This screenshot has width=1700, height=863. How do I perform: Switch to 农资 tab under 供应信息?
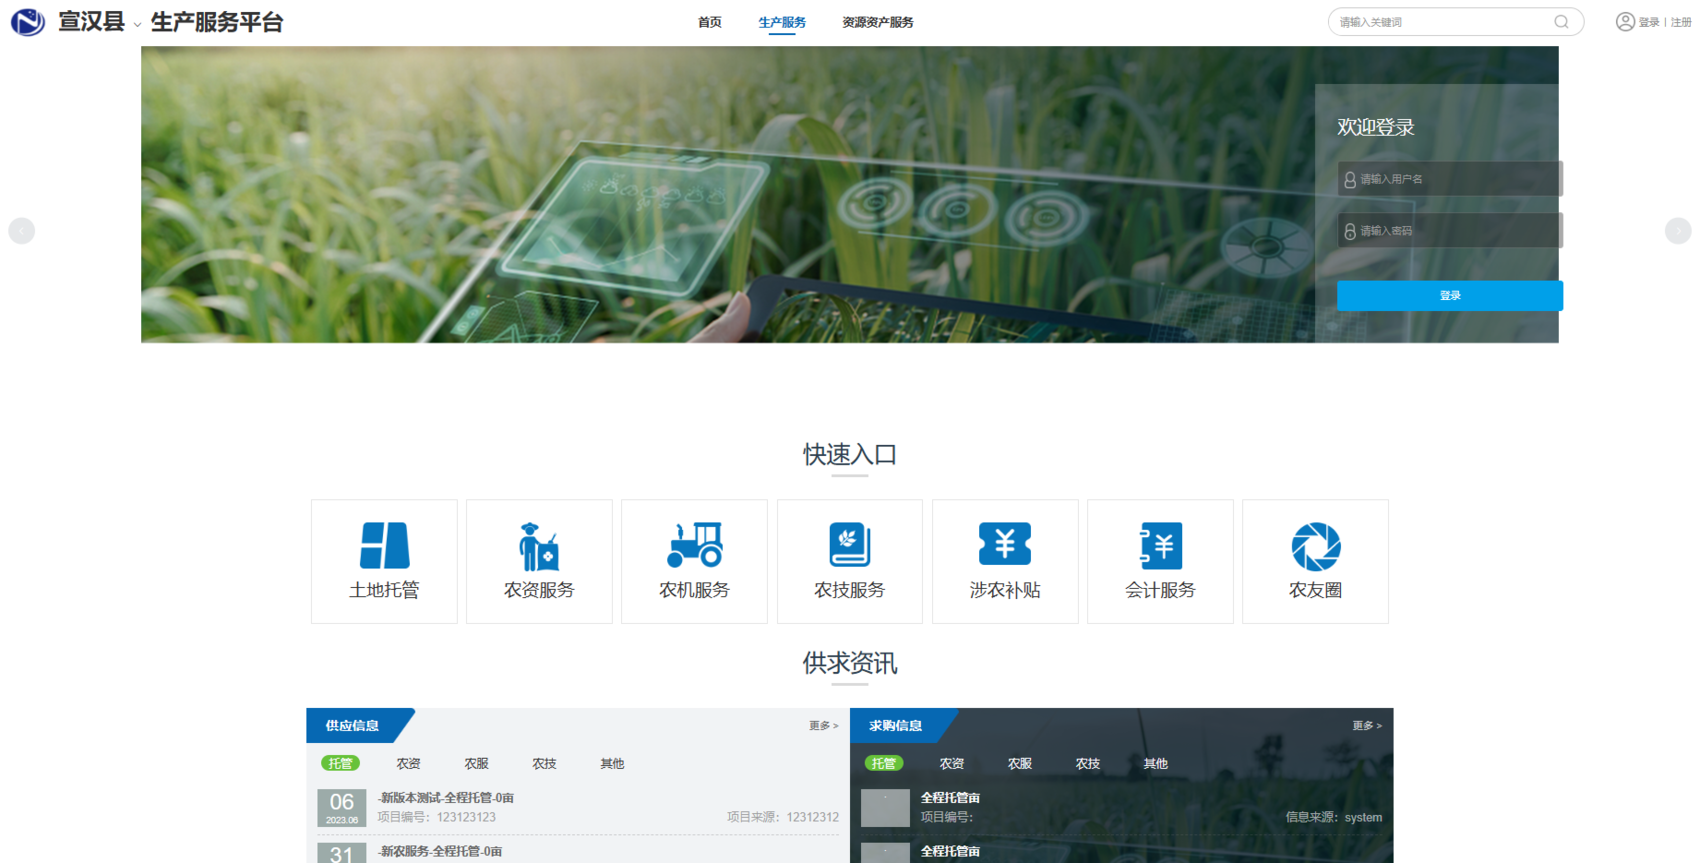click(408, 764)
